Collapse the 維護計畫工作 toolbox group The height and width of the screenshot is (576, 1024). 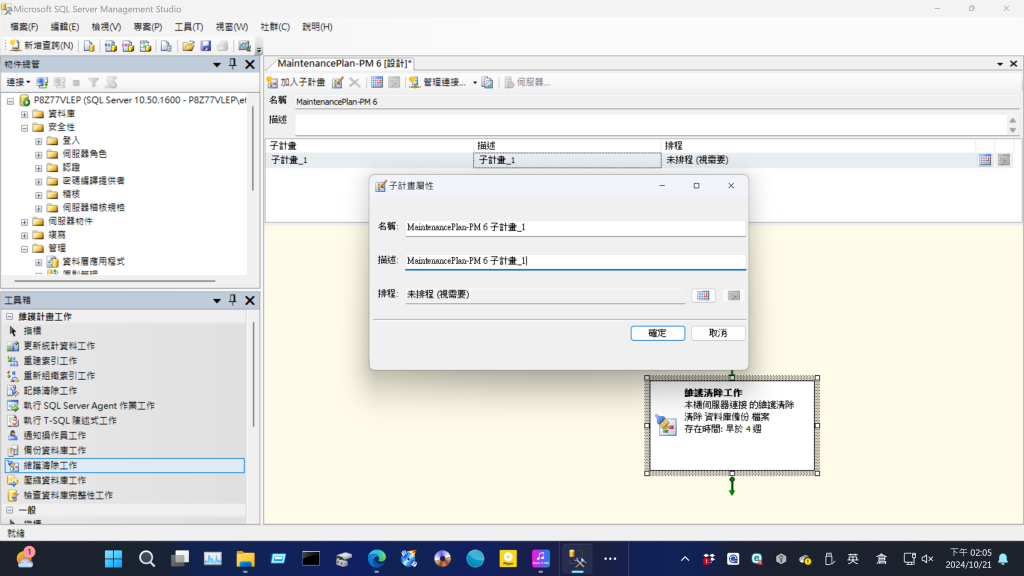click(10, 316)
